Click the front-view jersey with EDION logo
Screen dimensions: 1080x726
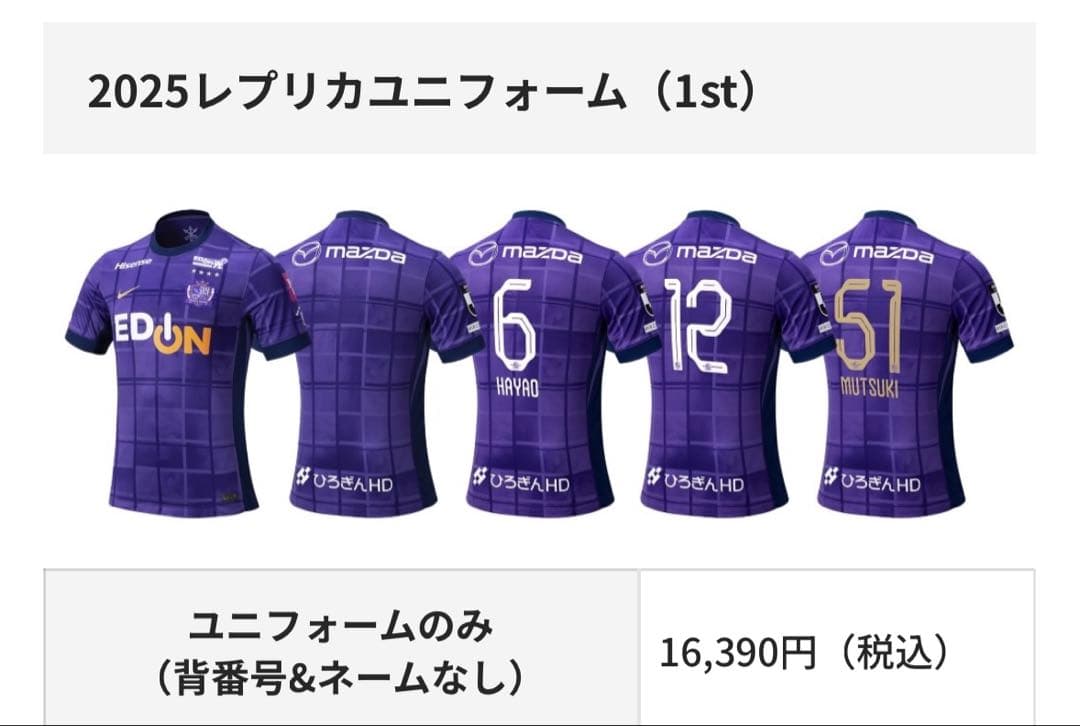(187, 364)
